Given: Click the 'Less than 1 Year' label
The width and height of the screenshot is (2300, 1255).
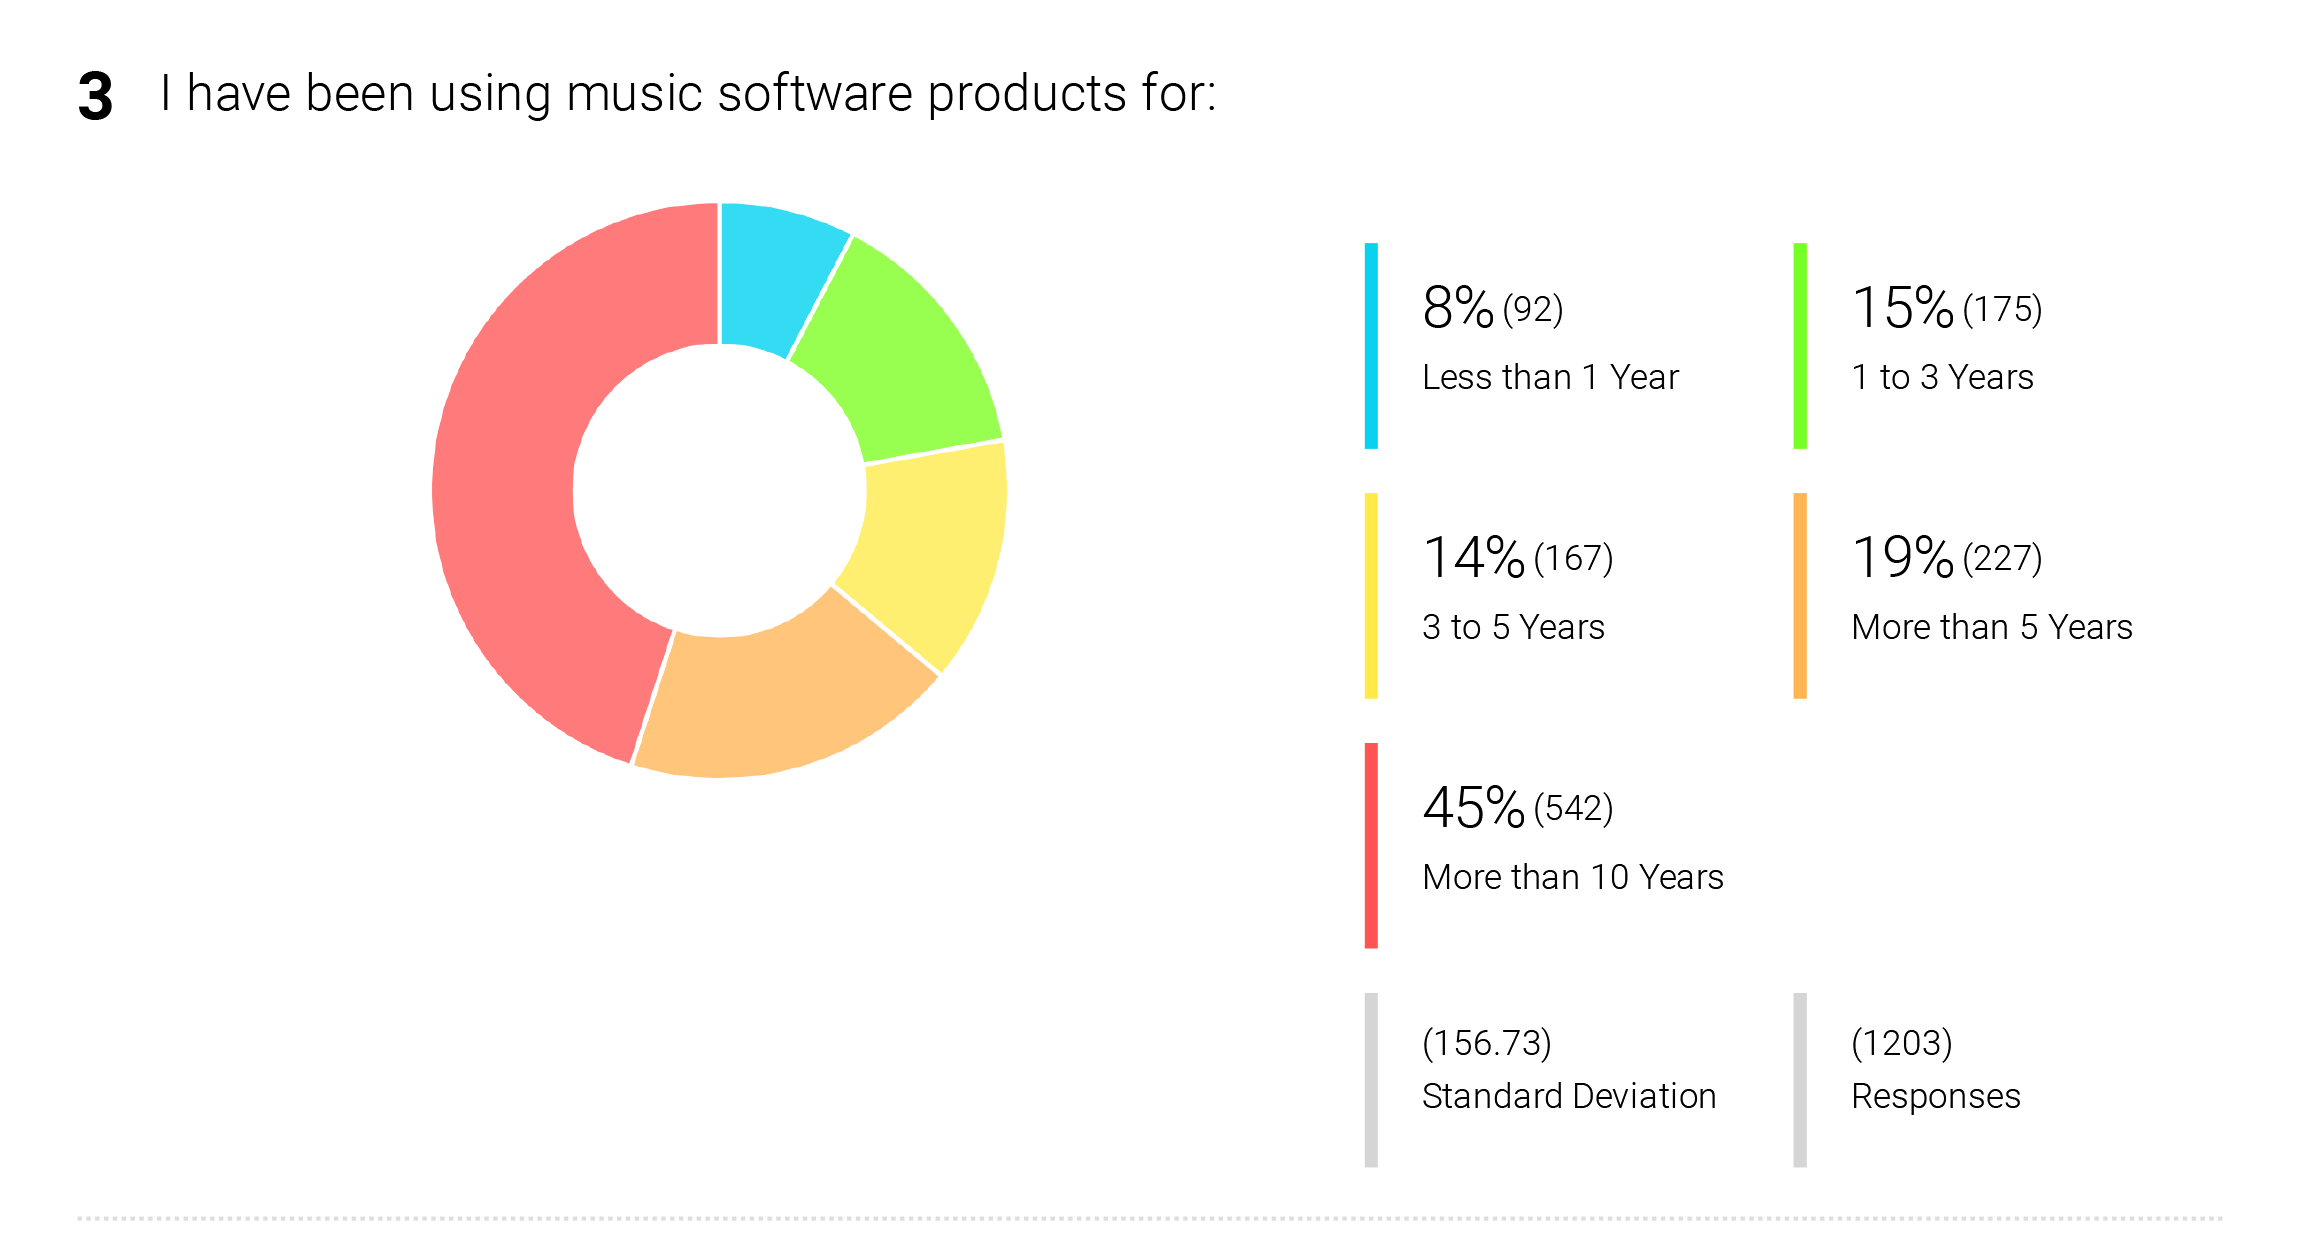Looking at the screenshot, I should pos(1550,377).
